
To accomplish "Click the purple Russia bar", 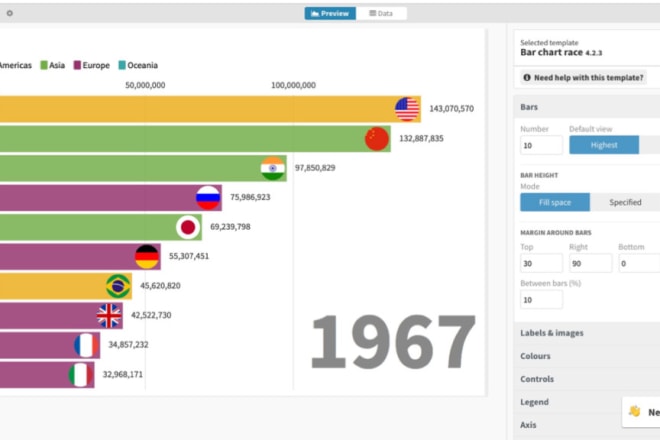I will [x=110, y=197].
